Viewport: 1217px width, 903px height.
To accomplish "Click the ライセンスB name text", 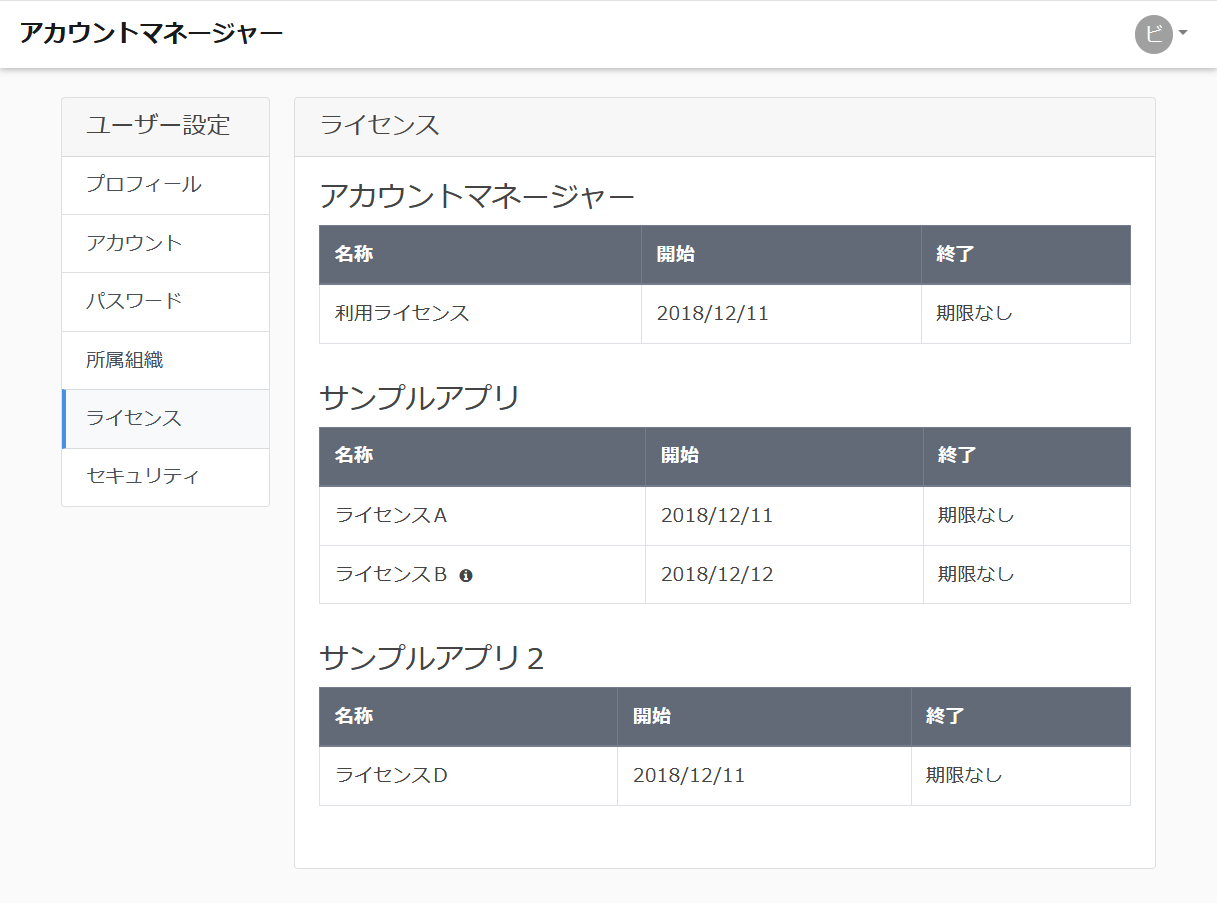I will (391, 574).
